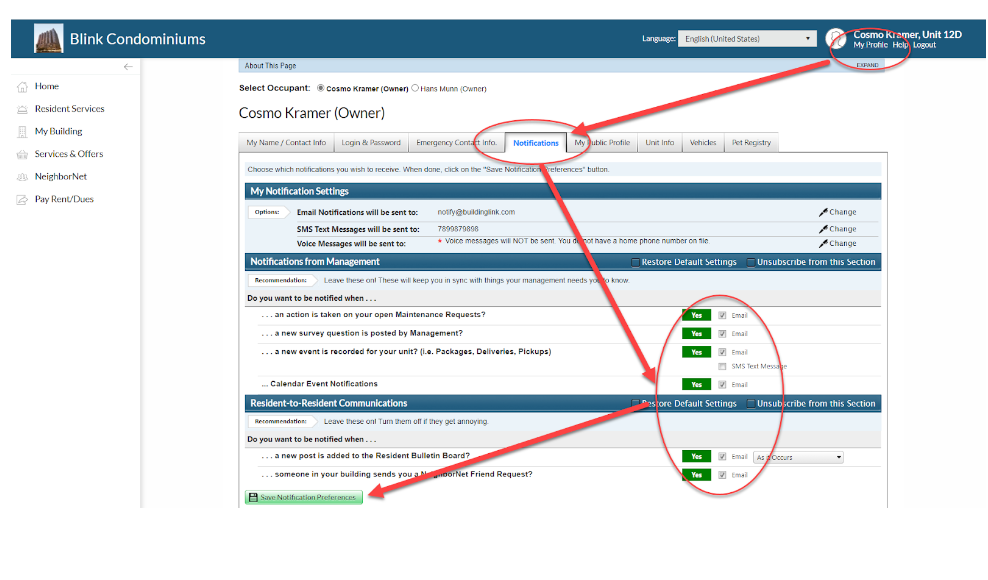
Task: Click the Home icon in sidebar
Action: [x=22, y=87]
